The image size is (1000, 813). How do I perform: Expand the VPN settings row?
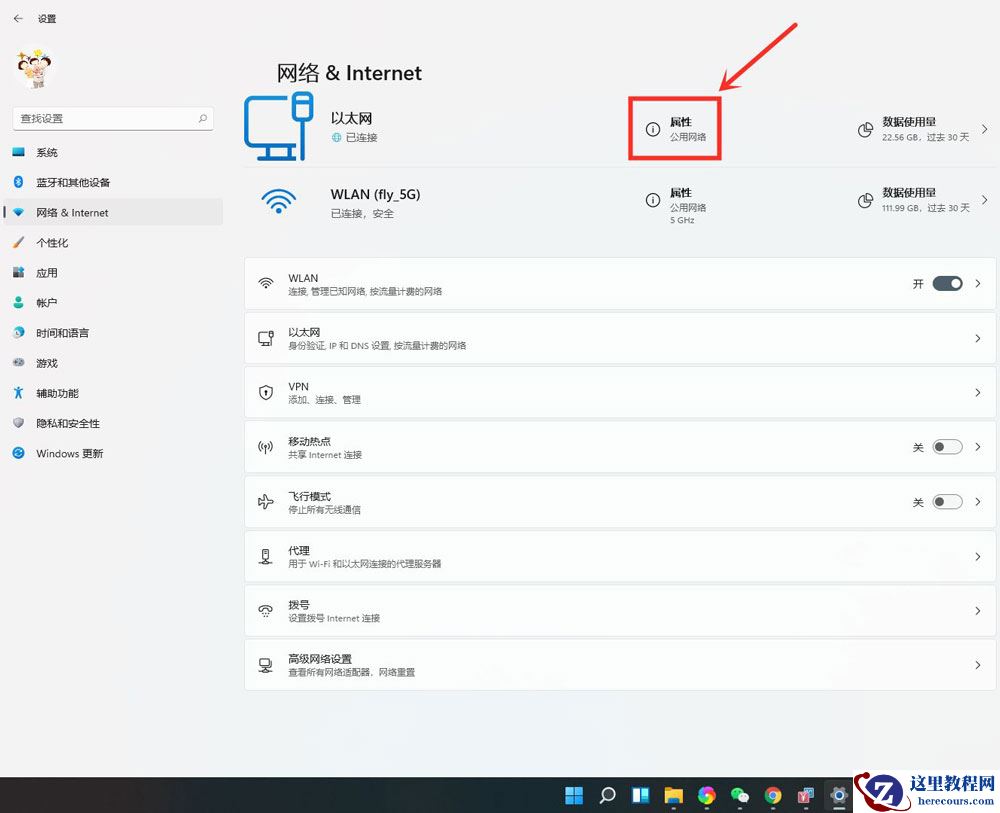coord(977,392)
